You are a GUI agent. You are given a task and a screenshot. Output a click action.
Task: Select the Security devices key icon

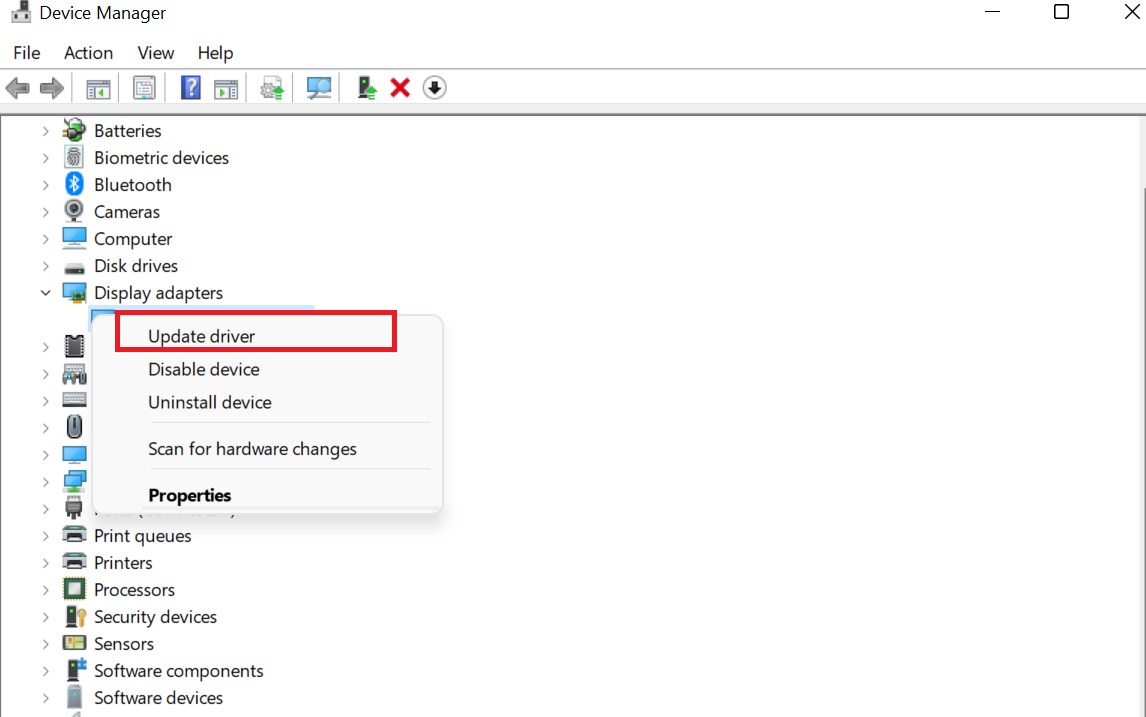tap(75, 617)
